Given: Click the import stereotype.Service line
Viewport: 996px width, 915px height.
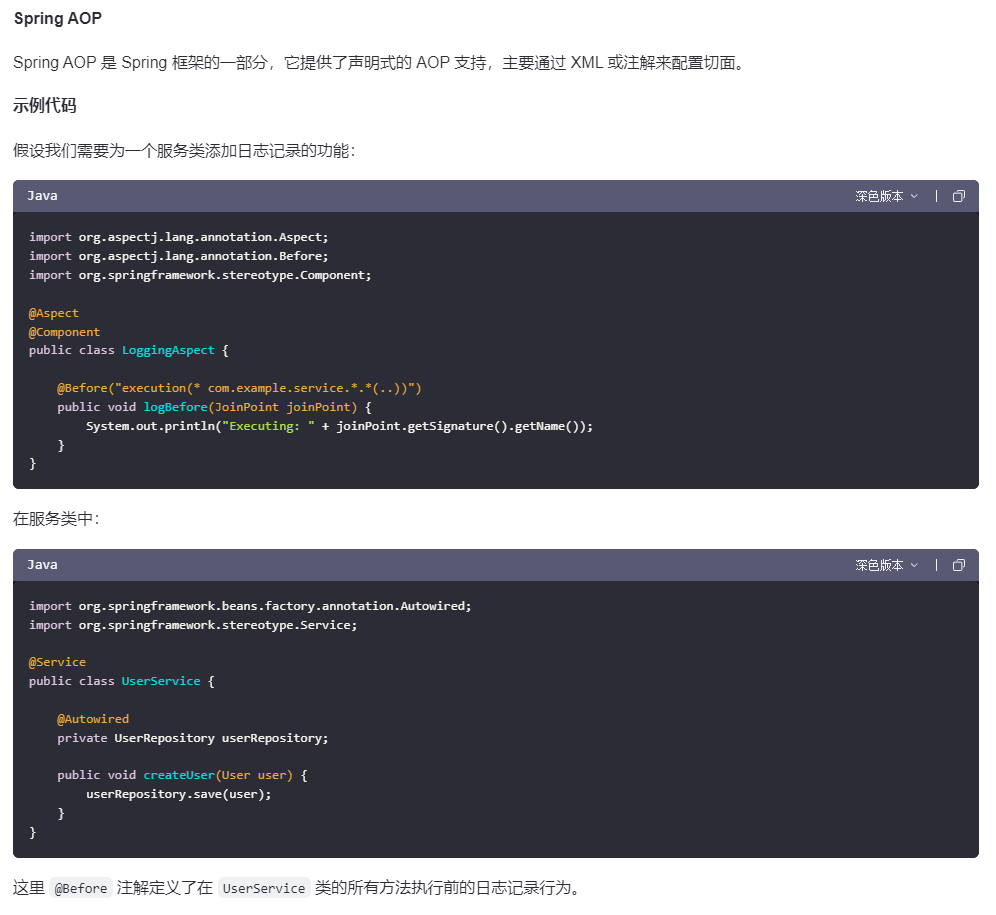Looking at the screenshot, I should tap(193, 625).
